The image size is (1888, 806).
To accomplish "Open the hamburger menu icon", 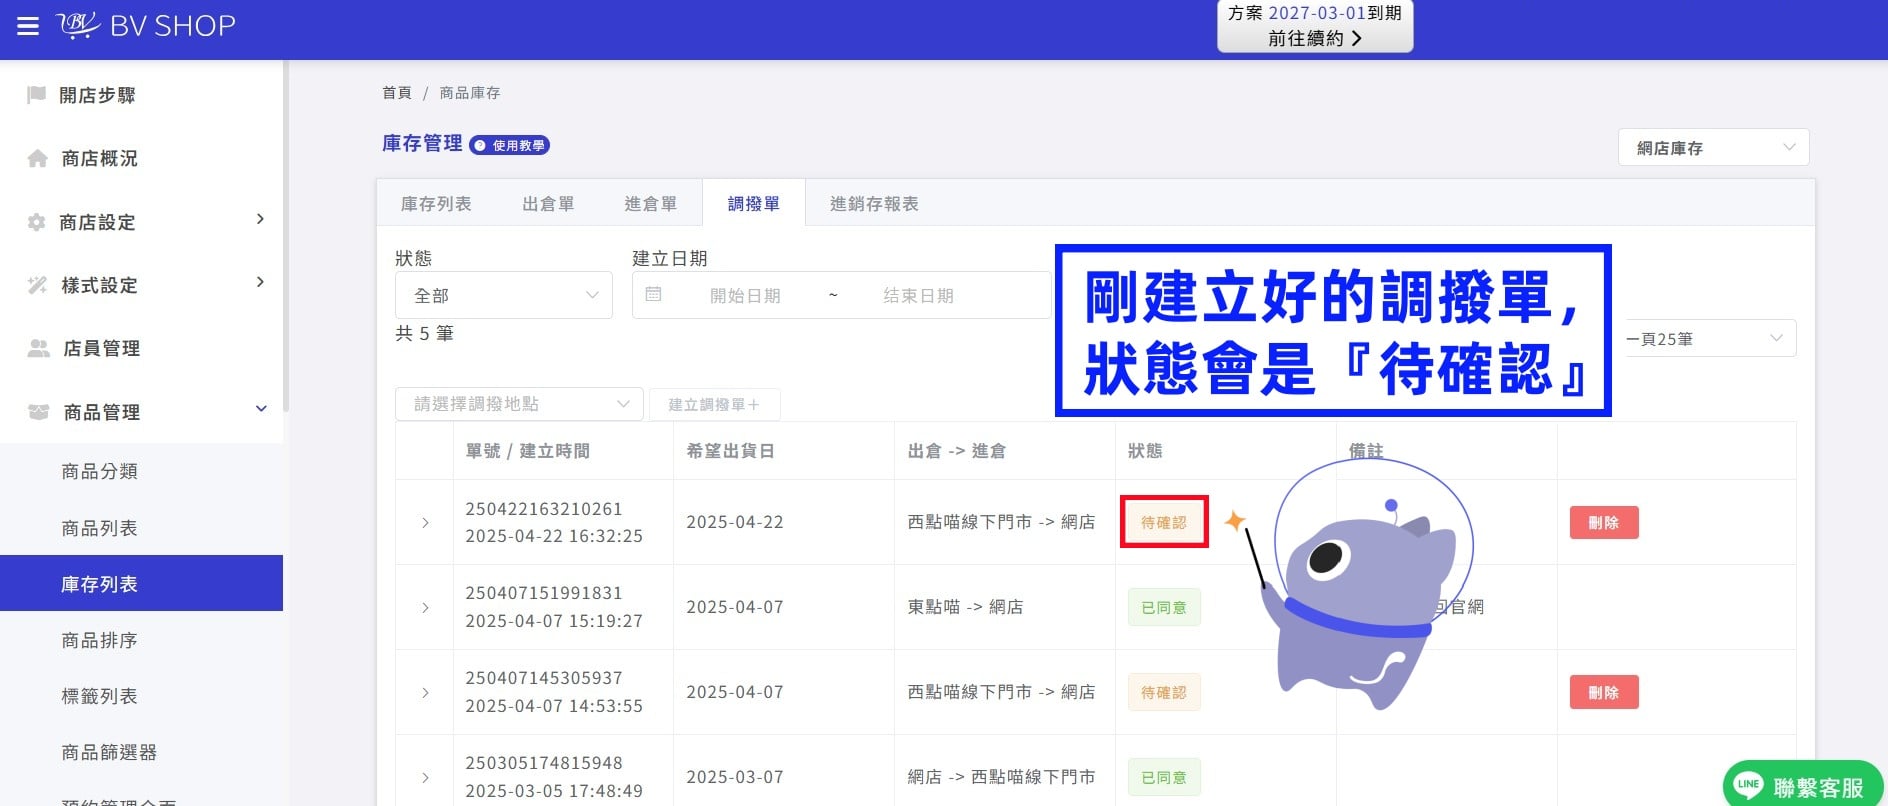I will [x=28, y=26].
